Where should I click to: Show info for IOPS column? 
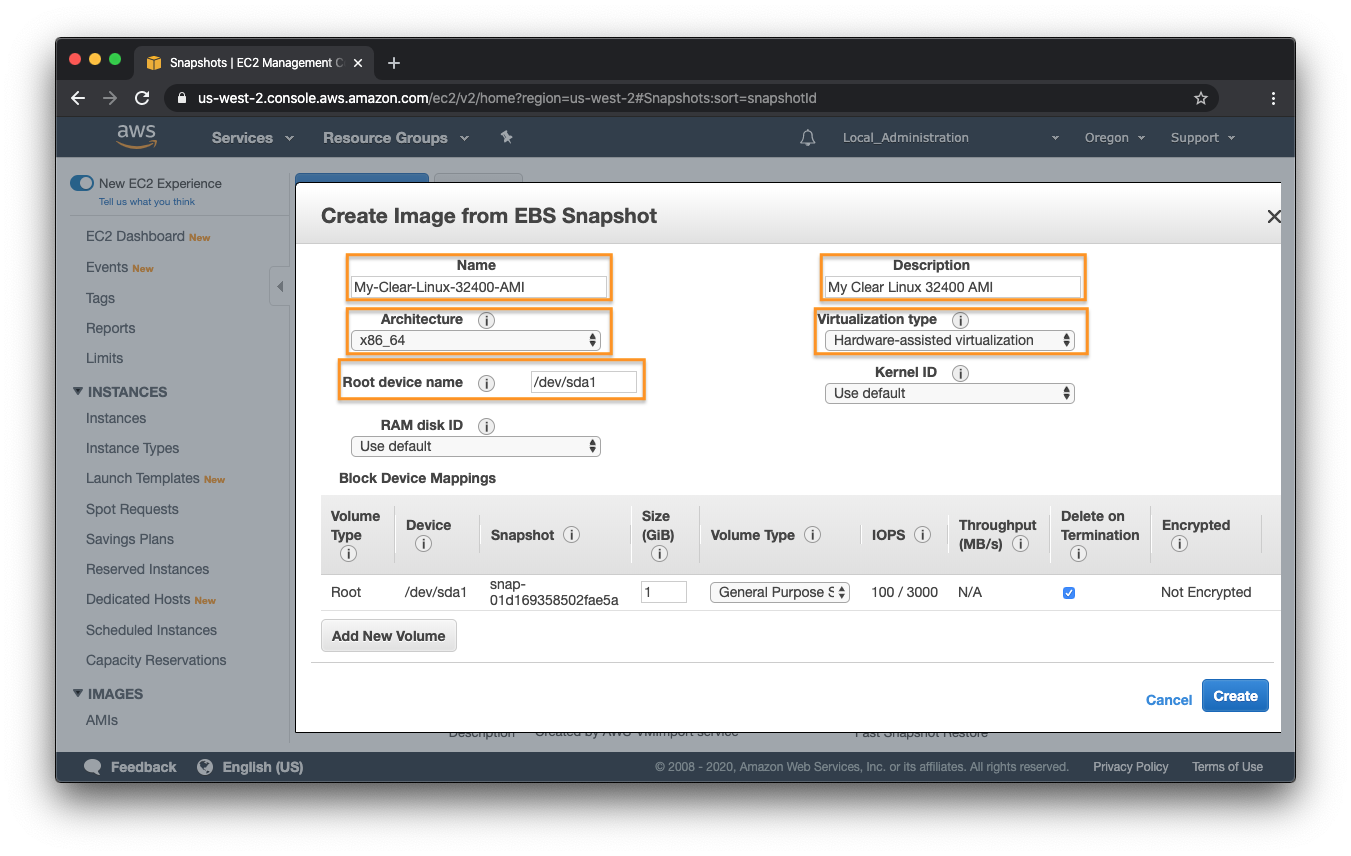point(923,535)
